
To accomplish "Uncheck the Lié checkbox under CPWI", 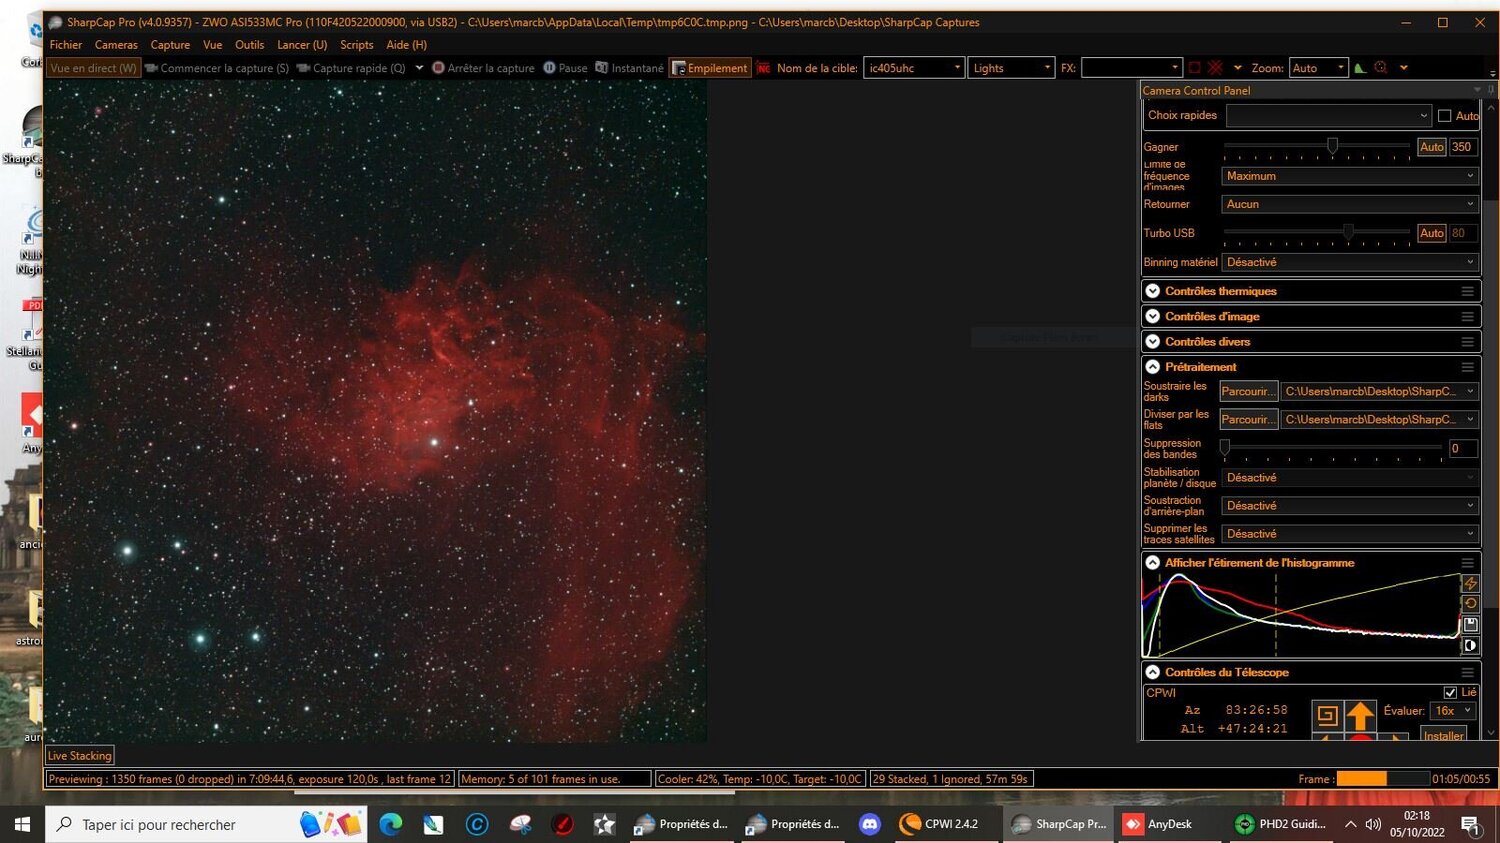I will click(x=1450, y=691).
